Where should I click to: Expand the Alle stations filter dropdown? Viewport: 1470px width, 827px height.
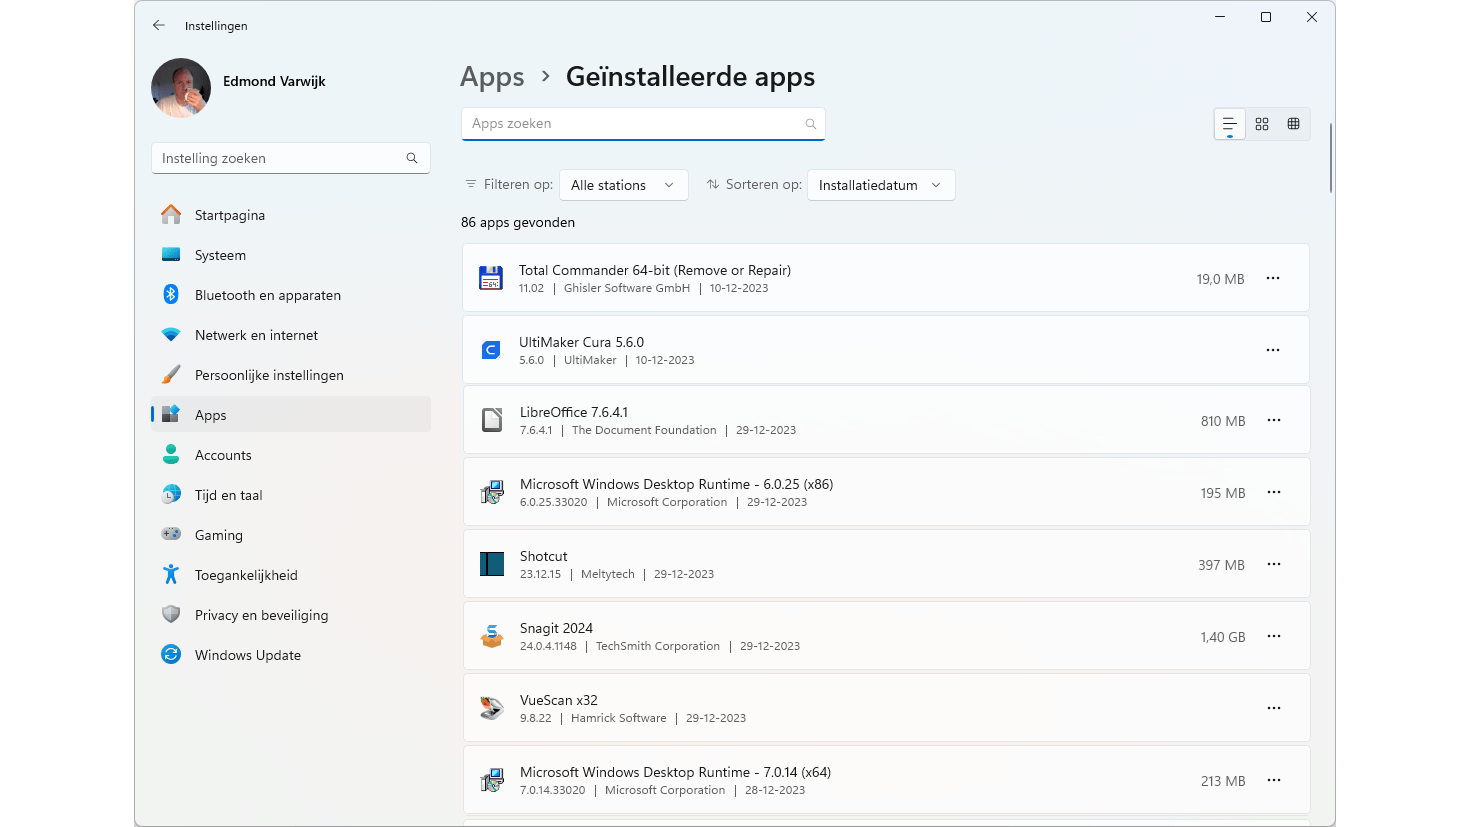623,185
